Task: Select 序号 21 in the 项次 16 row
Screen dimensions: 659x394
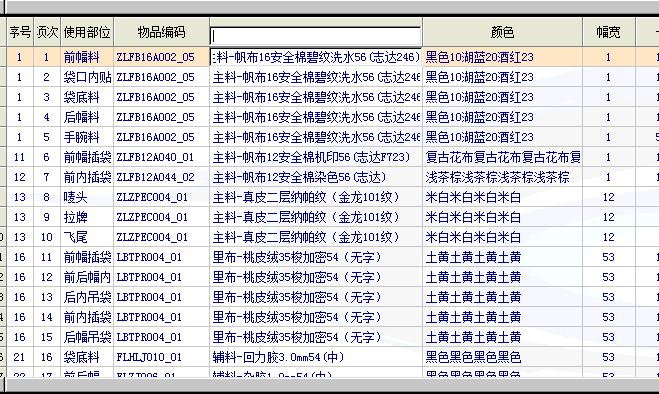Action: pyautogui.click(x=20, y=357)
